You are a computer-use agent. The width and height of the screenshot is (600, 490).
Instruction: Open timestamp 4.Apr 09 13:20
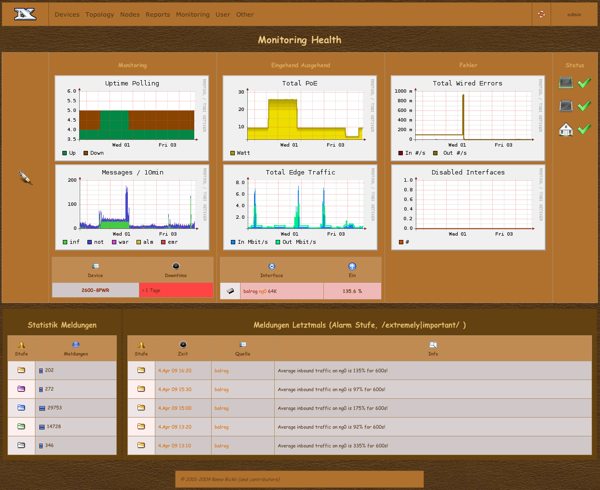click(175, 427)
